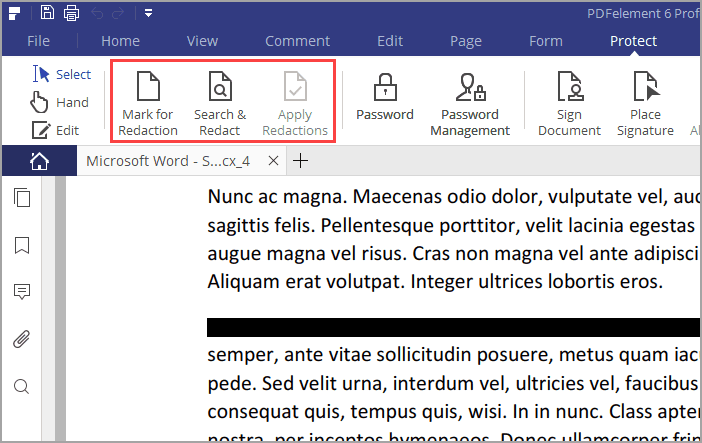Open the search panel magnifier icon
Image resolution: width=702 pixels, height=443 pixels.
[21, 386]
